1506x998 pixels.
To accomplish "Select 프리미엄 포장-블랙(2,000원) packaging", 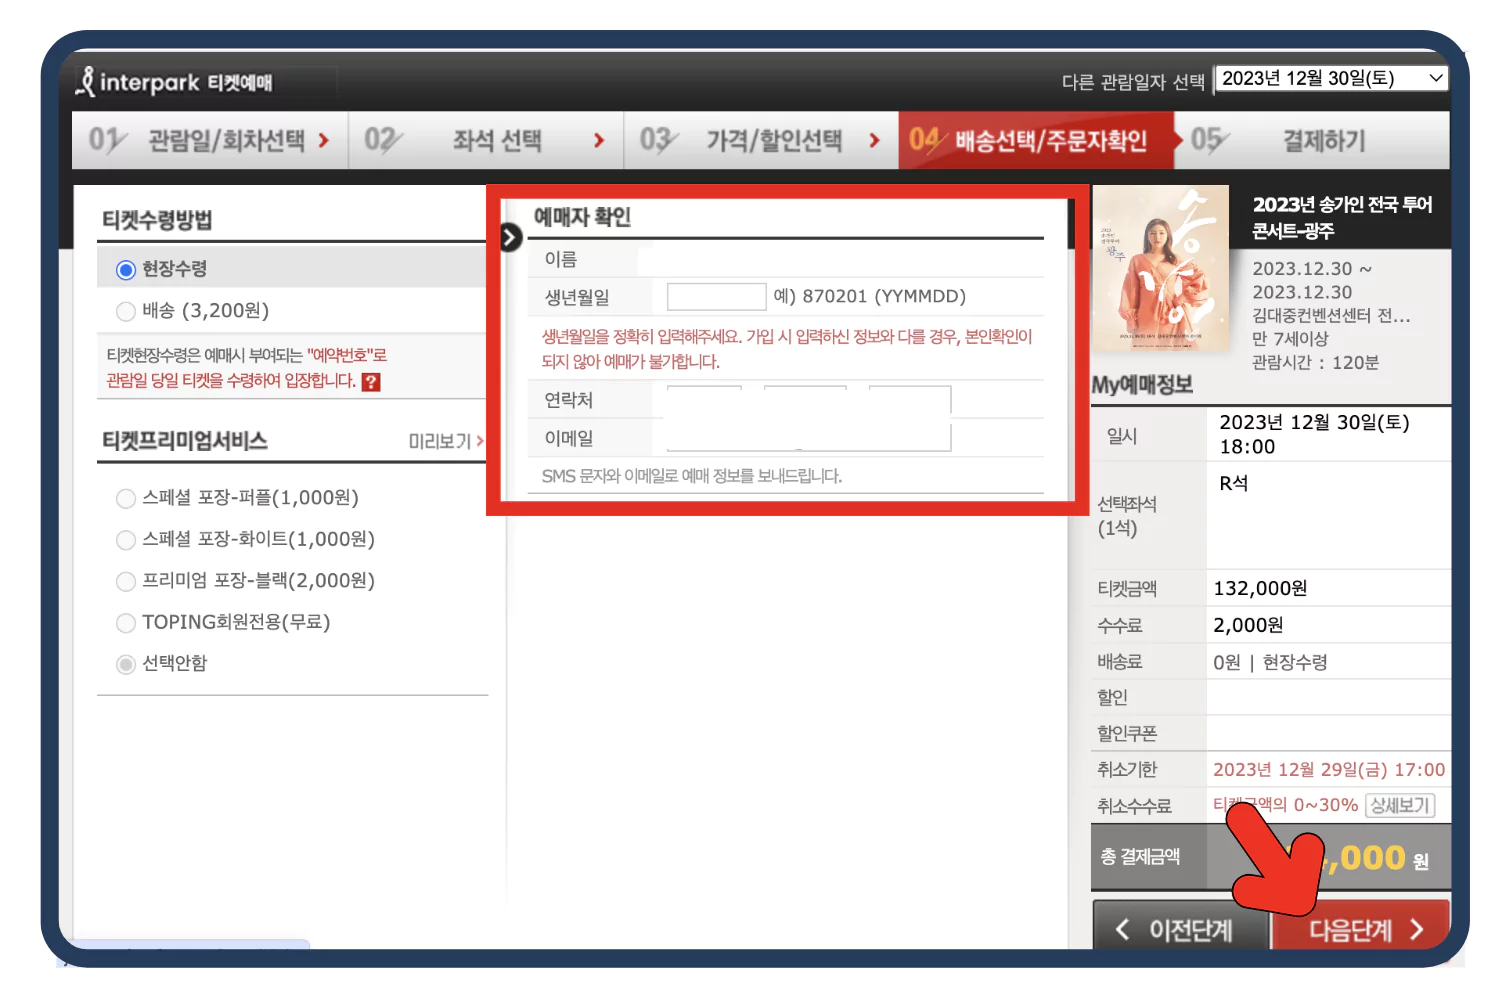I will [x=126, y=580].
